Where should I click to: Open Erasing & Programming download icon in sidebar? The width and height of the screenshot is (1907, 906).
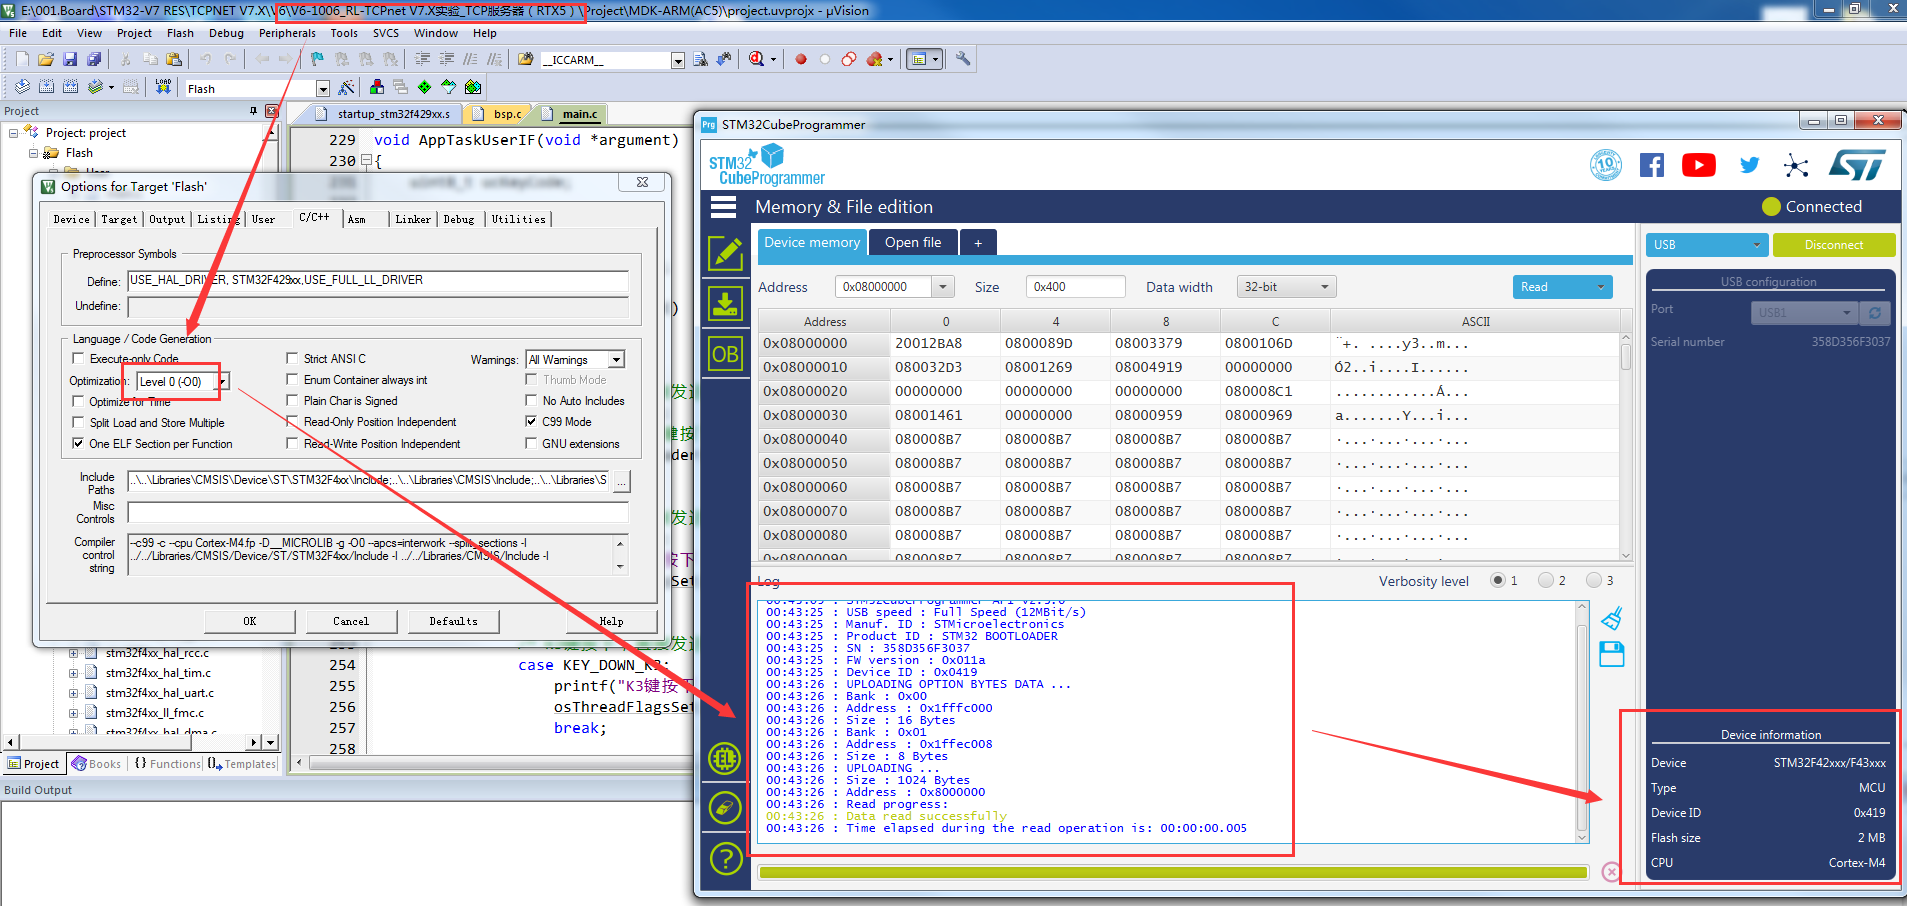click(x=726, y=303)
